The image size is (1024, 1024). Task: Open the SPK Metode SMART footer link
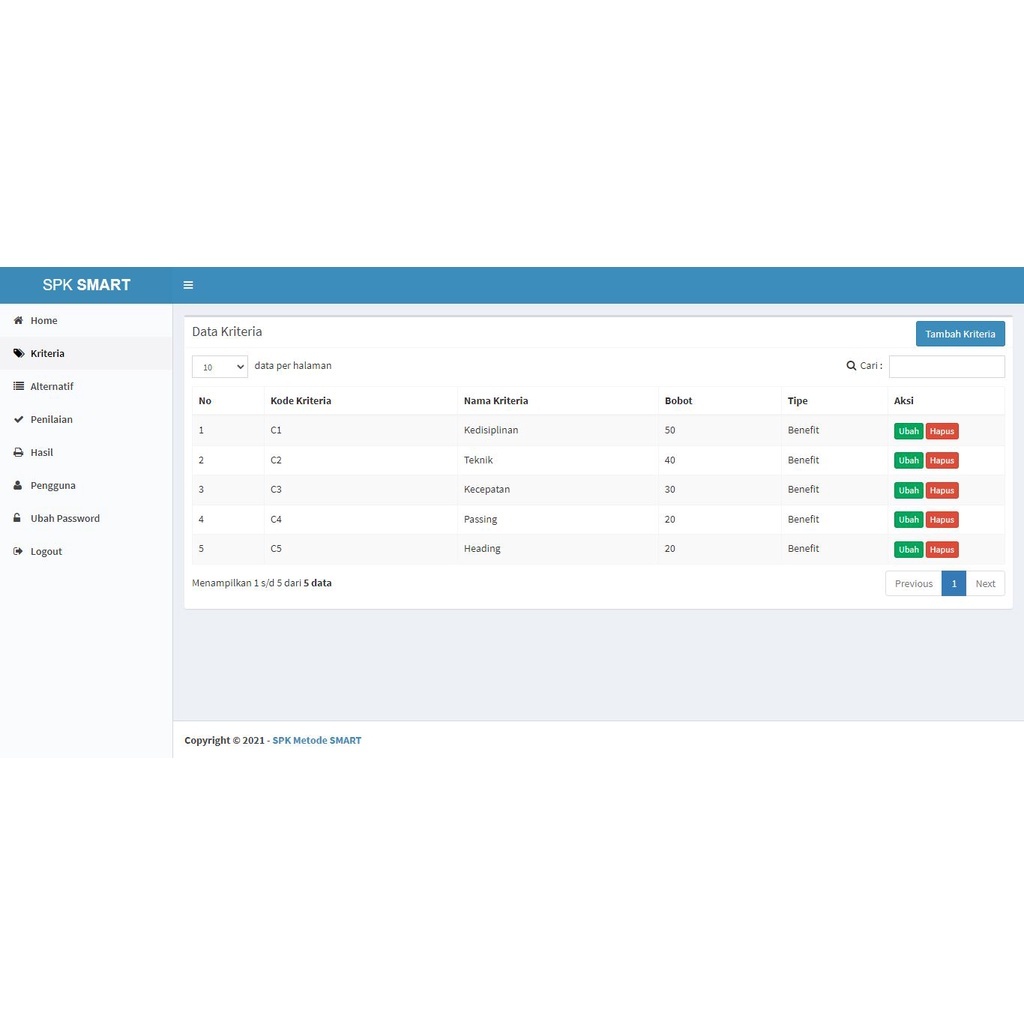click(316, 741)
